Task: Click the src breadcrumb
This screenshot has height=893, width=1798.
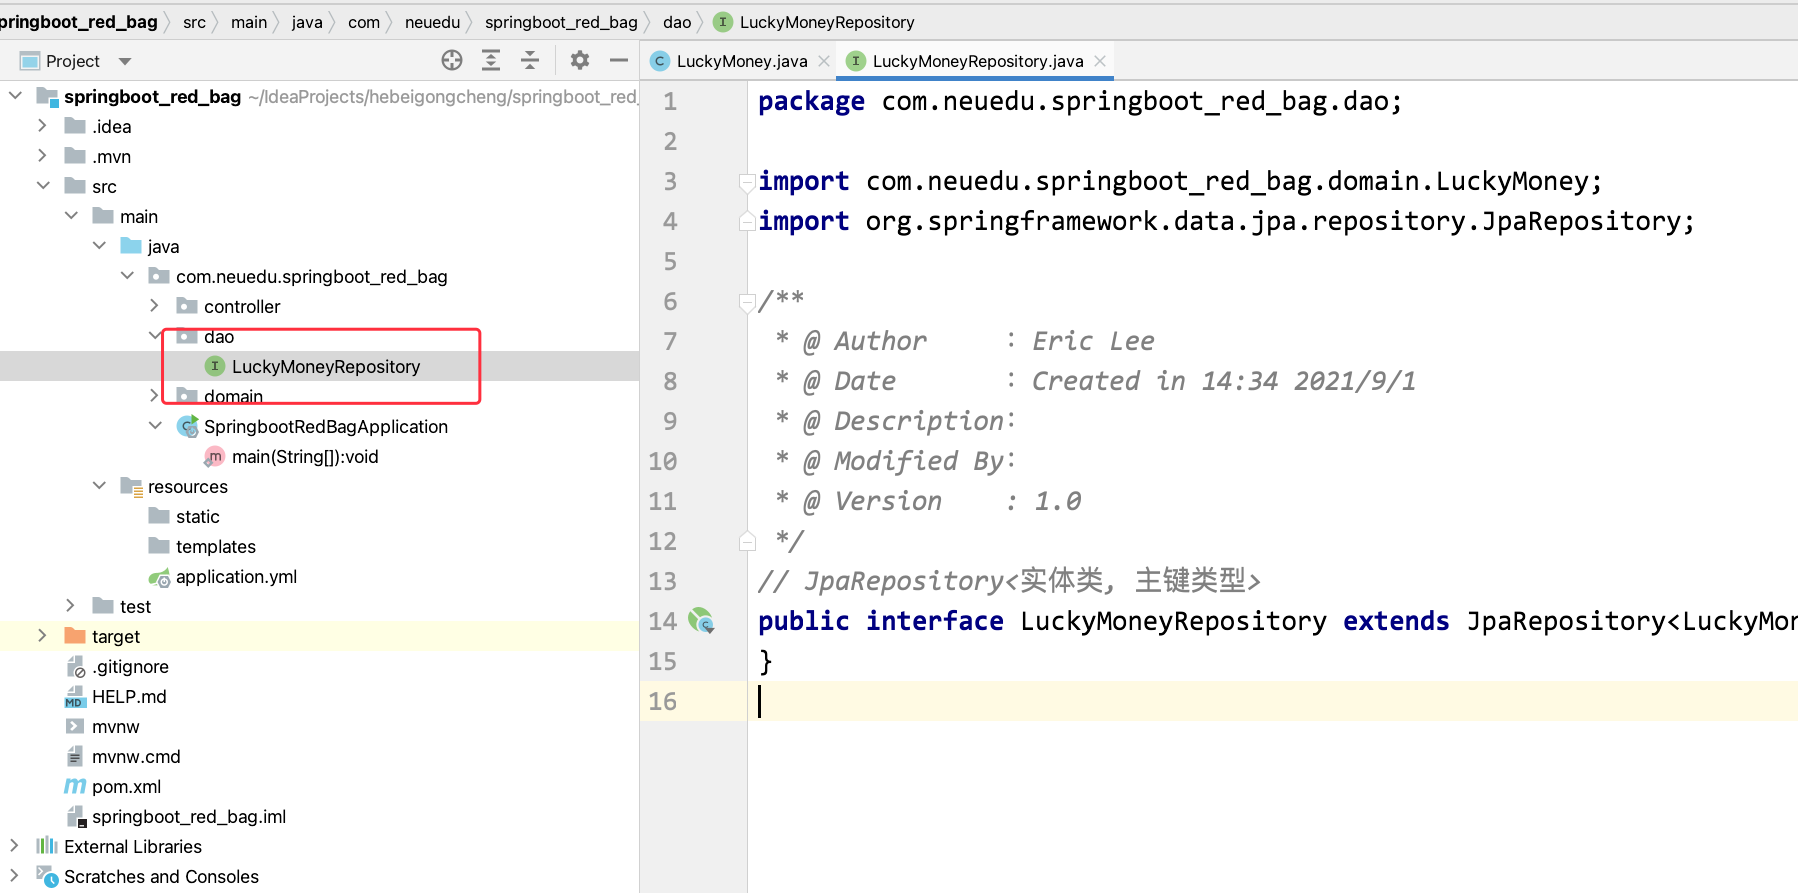Action: pos(194,22)
